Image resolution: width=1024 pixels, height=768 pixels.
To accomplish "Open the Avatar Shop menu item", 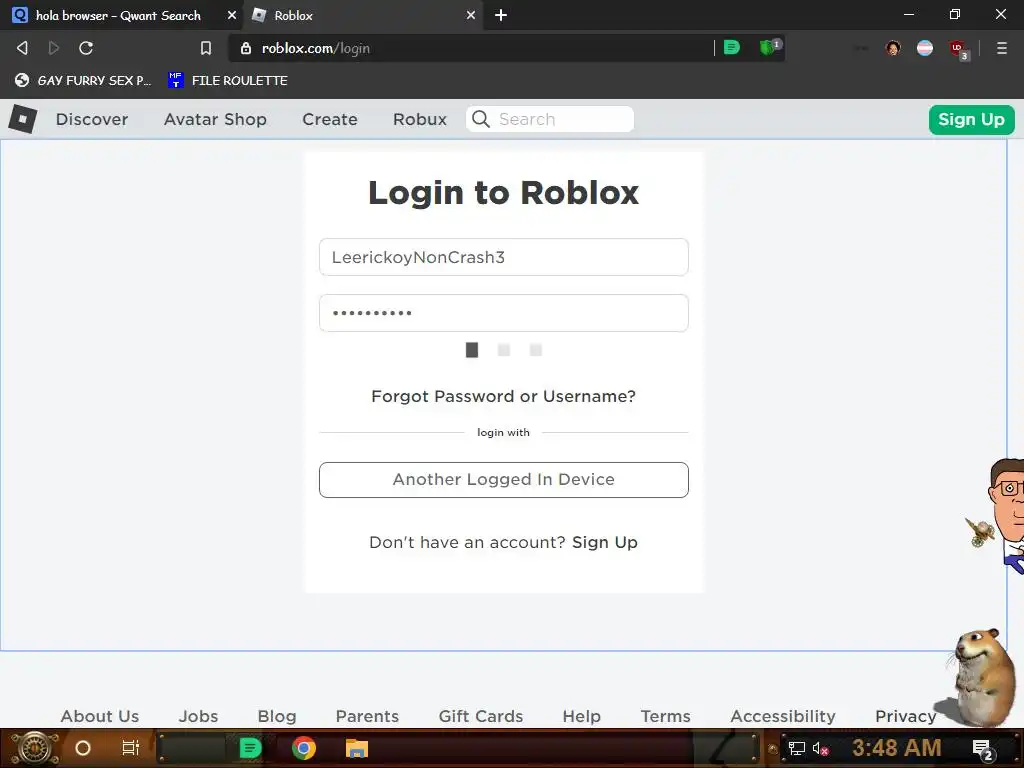I will pos(215,120).
